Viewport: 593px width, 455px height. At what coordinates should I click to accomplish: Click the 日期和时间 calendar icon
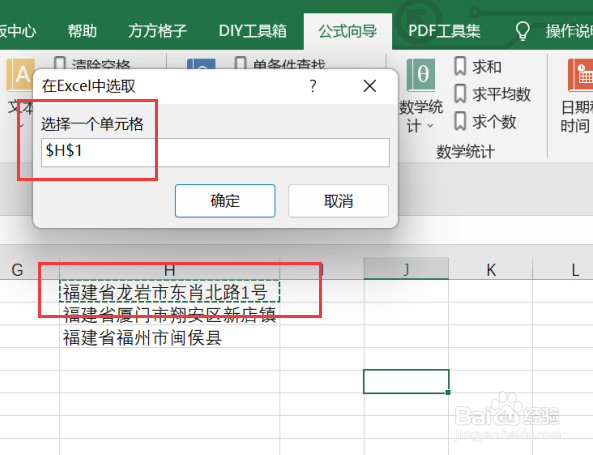pos(581,75)
